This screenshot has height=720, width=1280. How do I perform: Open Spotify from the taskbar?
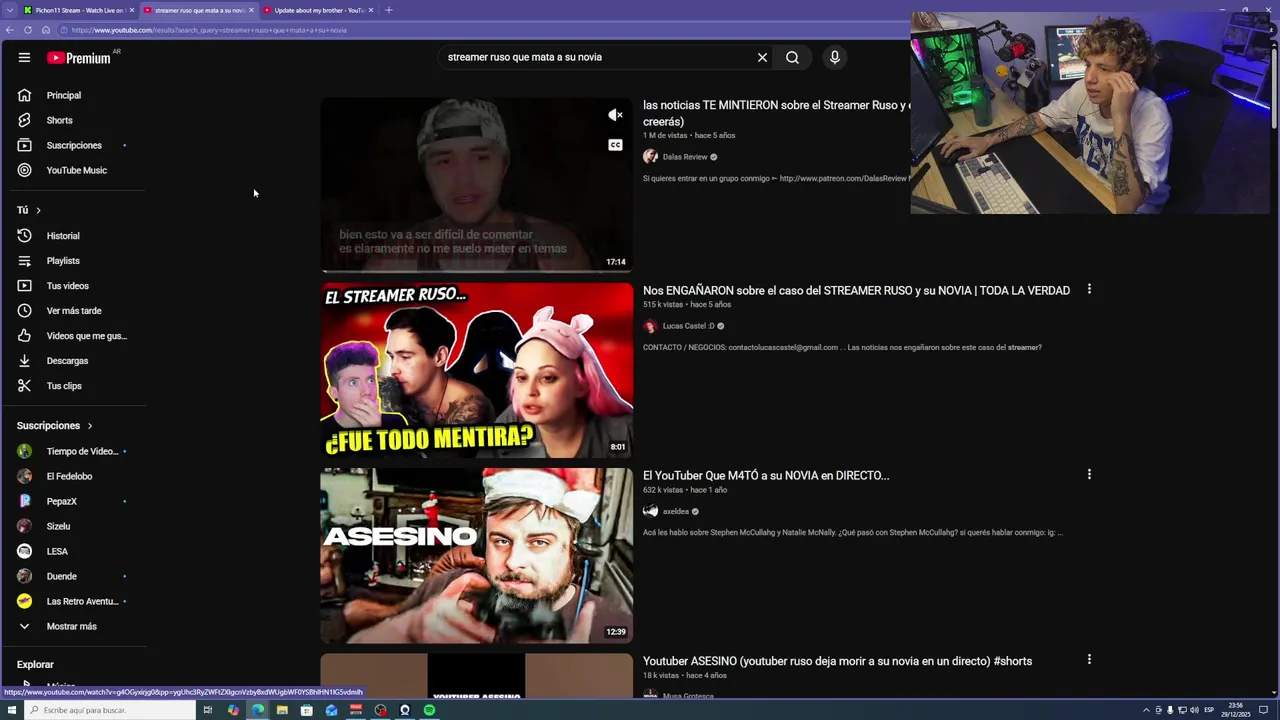point(429,710)
